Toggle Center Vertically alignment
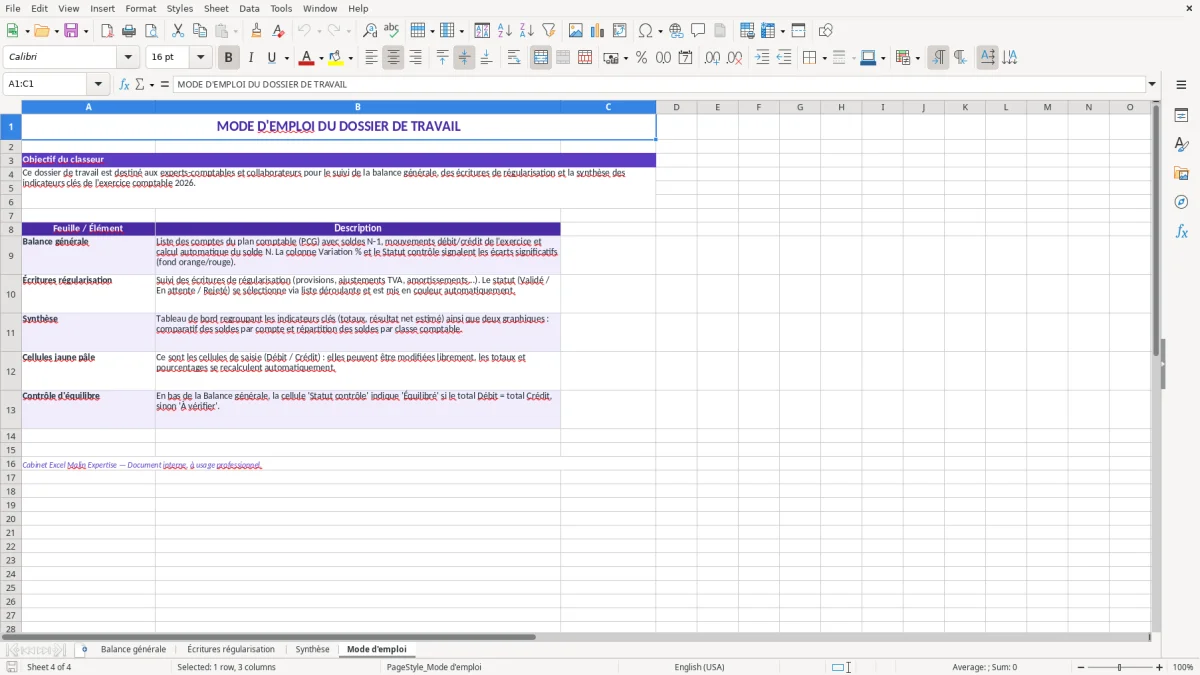This screenshot has width=1200, height=675. [x=464, y=58]
